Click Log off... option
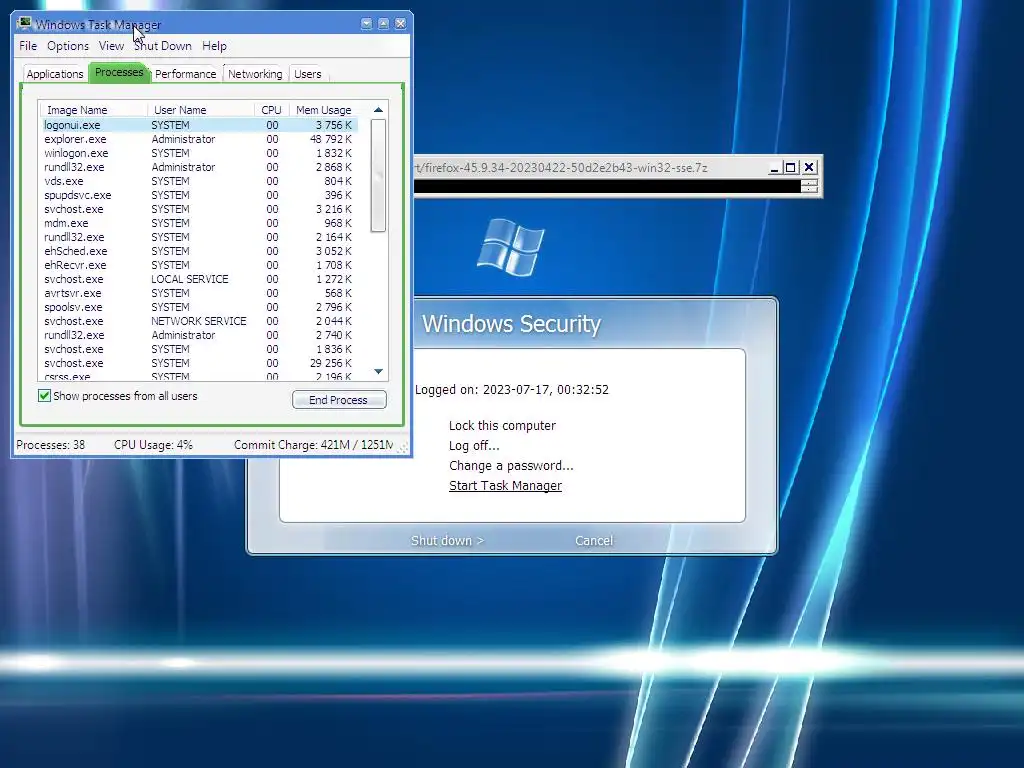1024x768 pixels. [x=474, y=445]
